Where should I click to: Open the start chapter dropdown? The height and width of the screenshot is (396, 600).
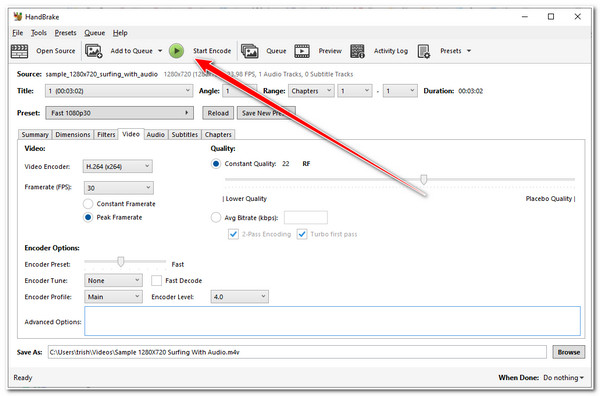[355, 91]
